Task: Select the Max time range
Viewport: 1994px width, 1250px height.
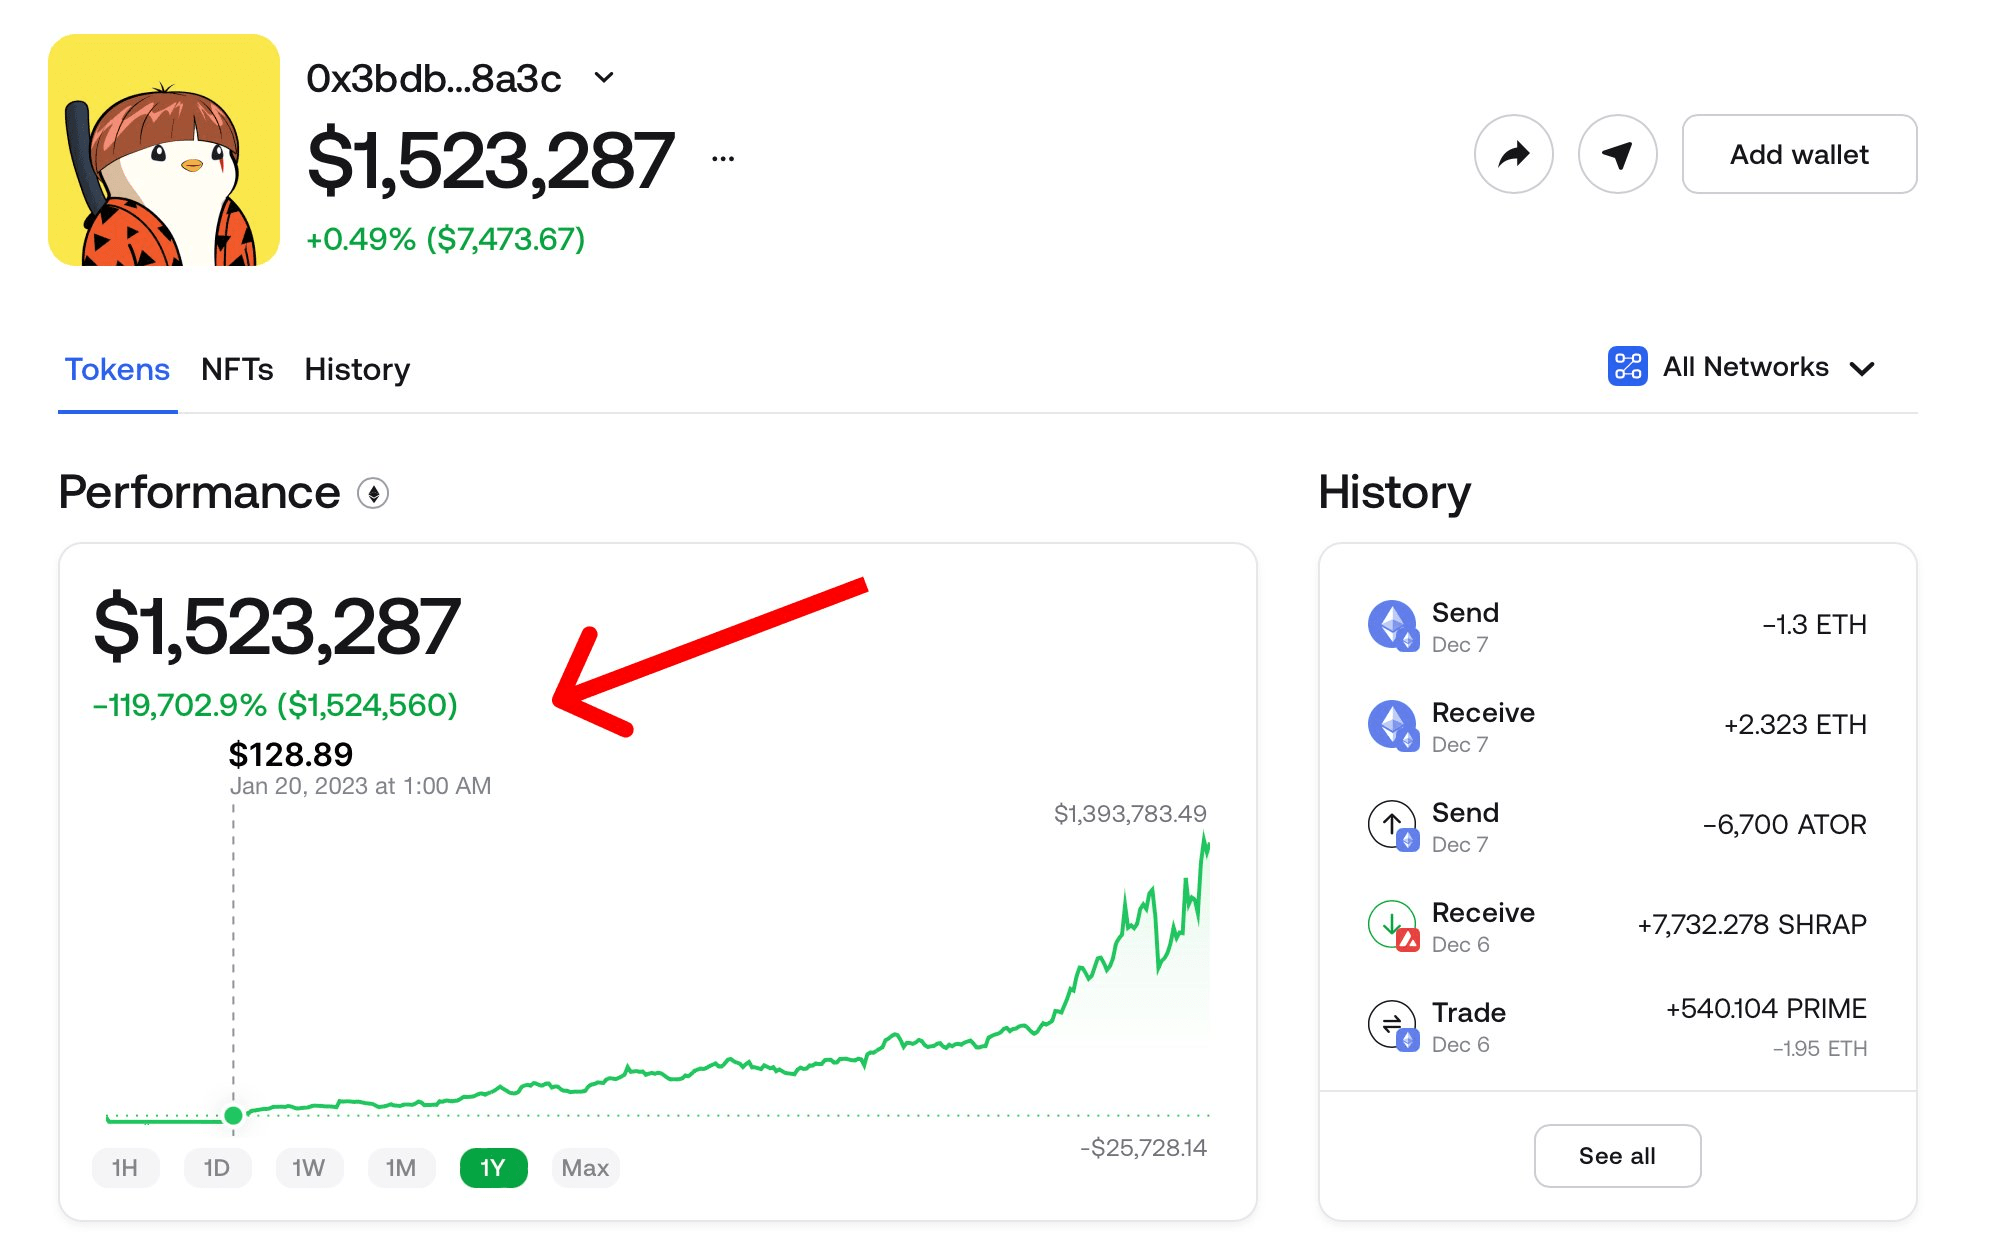Action: pos(585,1168)
